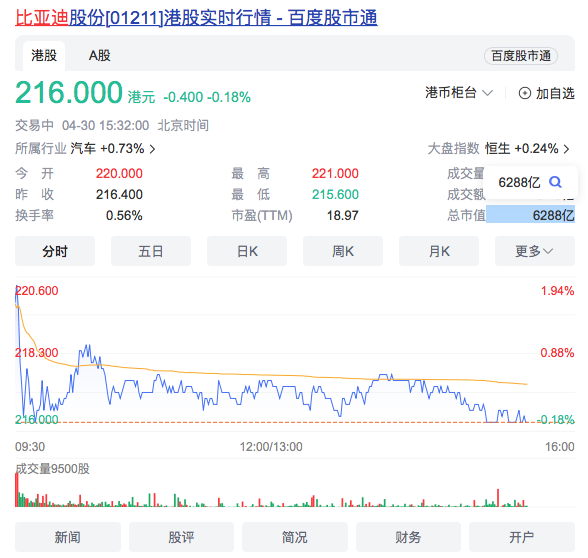Click the 百度股市通 pill button
Image resolution: width=588 pixels, height=558 pixels.
pos(521,56)
